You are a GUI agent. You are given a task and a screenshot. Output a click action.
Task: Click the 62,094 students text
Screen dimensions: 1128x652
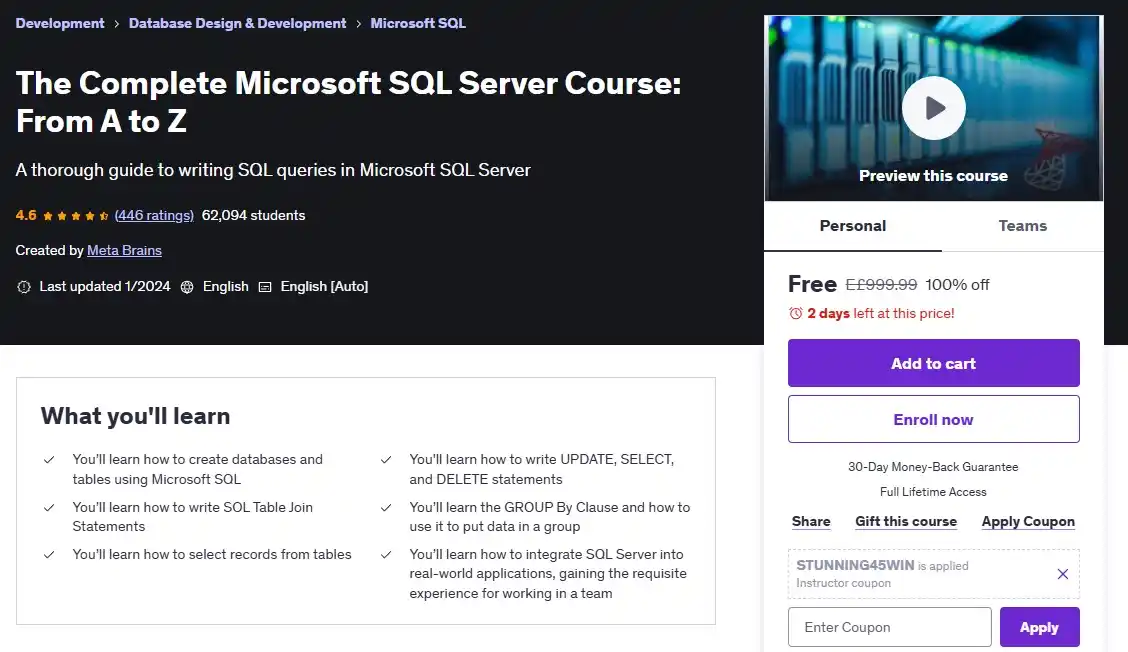pos(253,215)
